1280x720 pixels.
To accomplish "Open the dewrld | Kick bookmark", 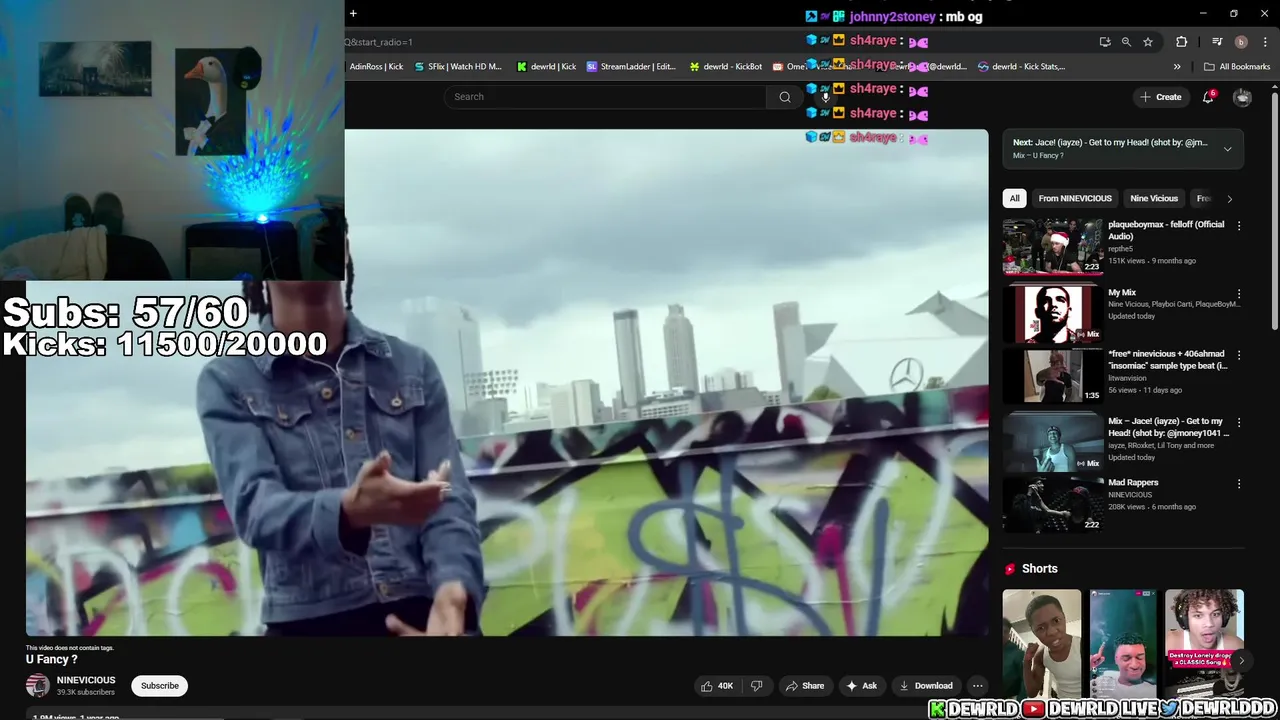I will click(x=547, y=67).
